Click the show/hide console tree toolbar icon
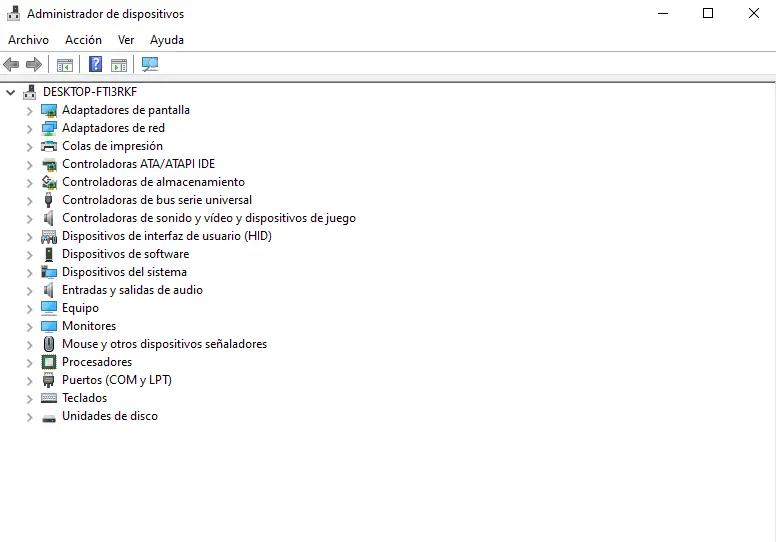The height and width of the screenshot is (542, 776). (65, 65)
